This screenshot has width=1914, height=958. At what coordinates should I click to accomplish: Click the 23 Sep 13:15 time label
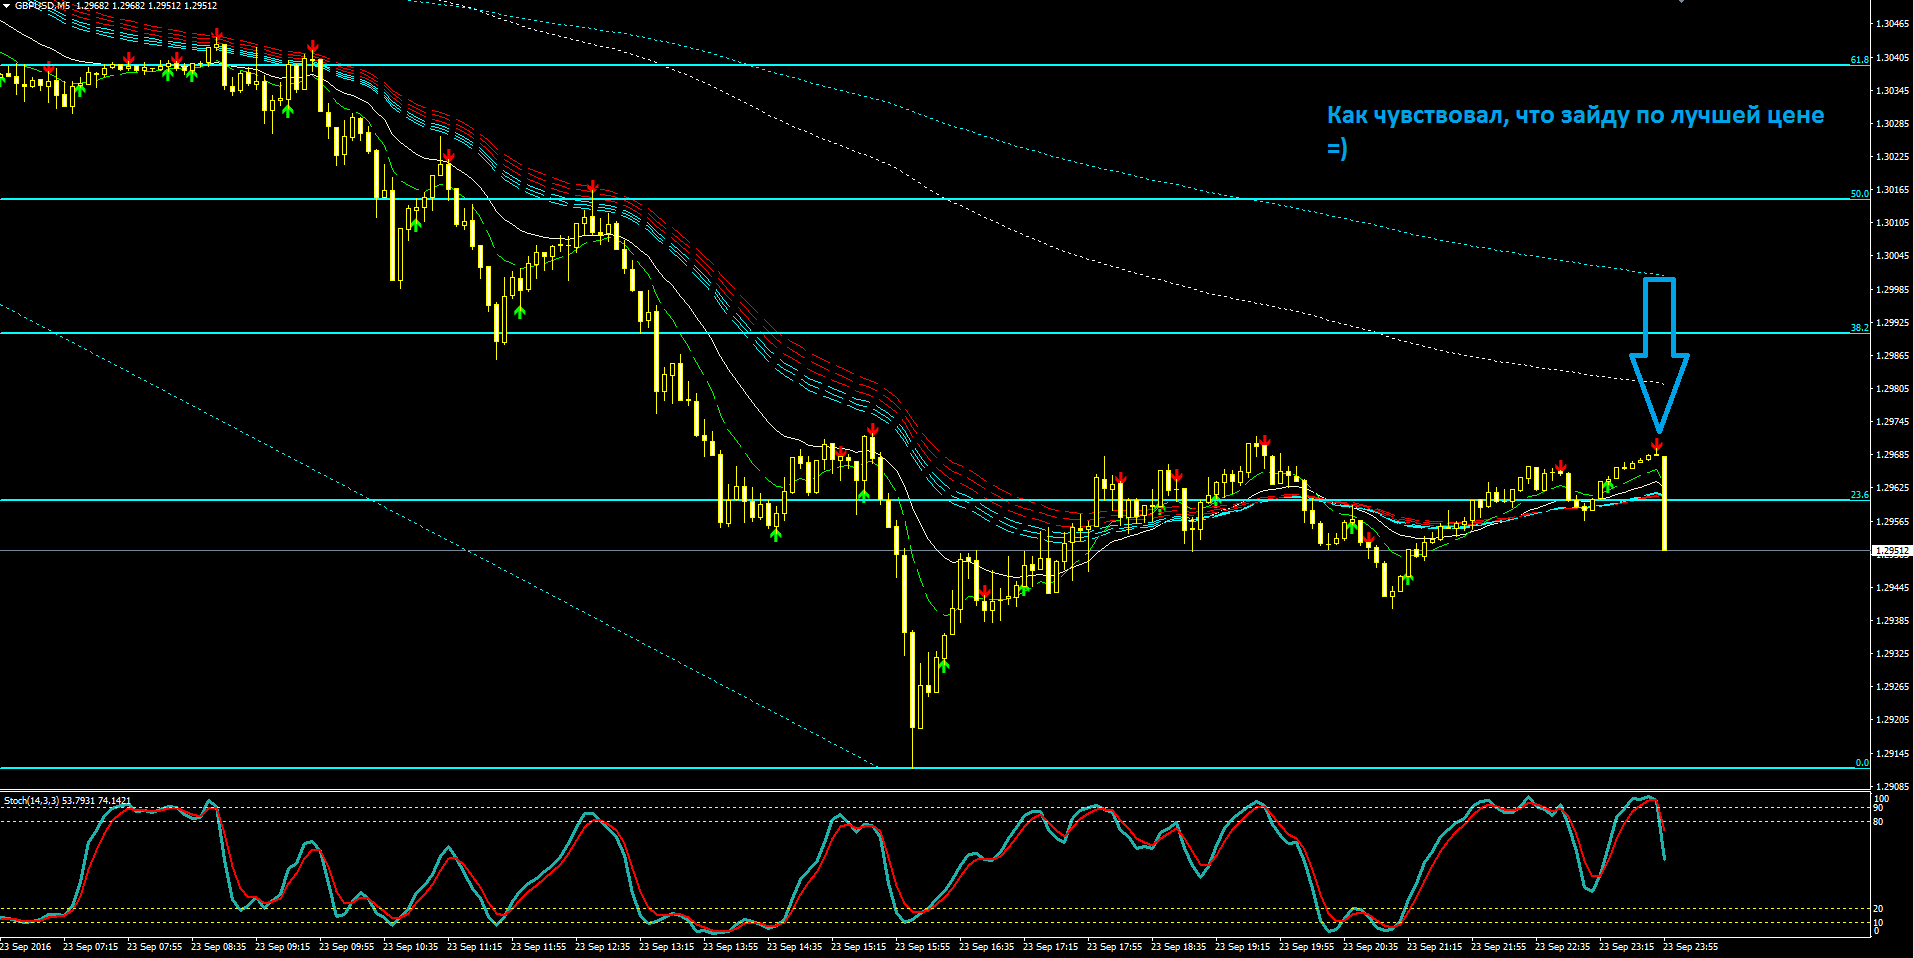(666, 947)
